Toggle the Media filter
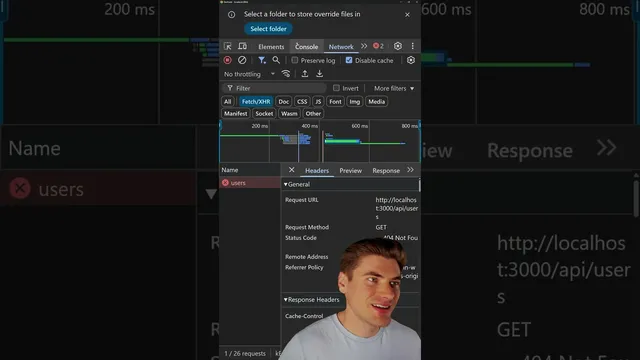 coord(376,102)
